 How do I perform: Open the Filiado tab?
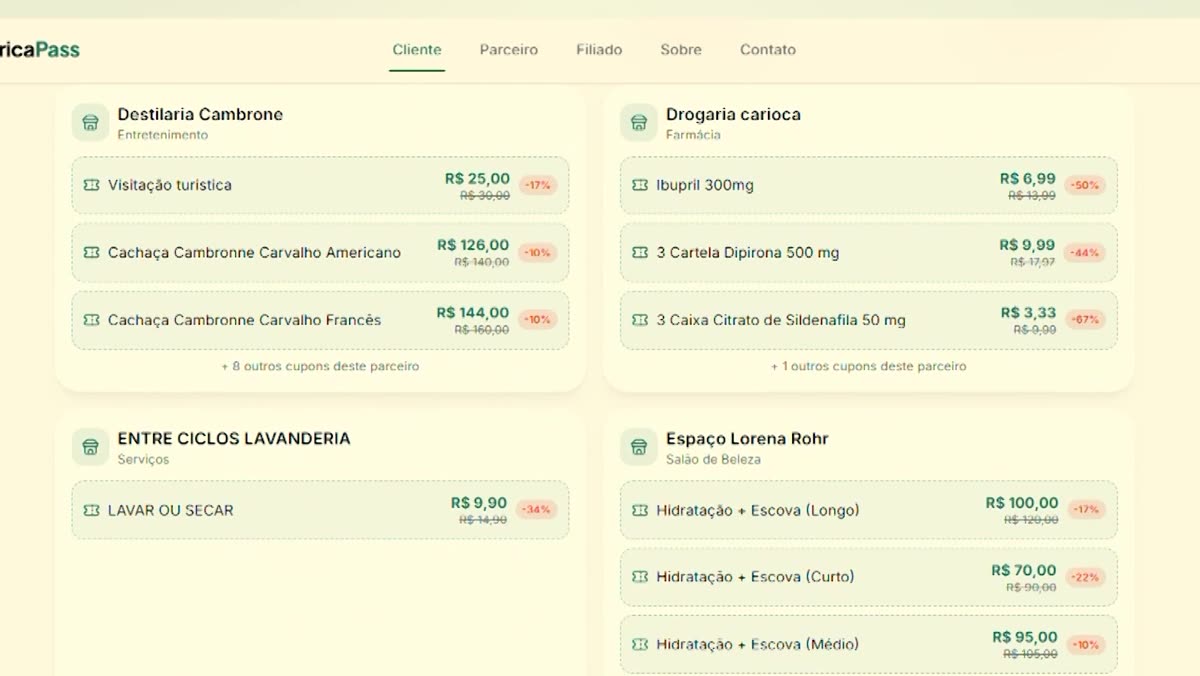tap(599, 50)
